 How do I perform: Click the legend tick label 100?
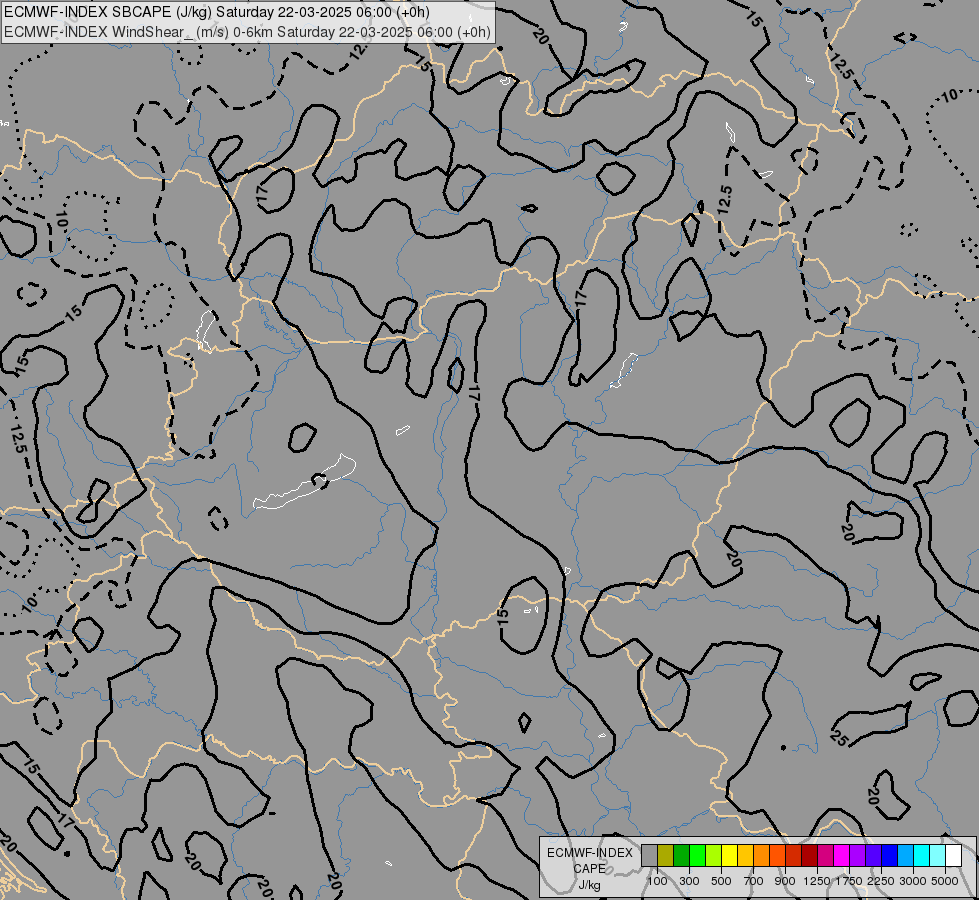click(x=657, y=881)
